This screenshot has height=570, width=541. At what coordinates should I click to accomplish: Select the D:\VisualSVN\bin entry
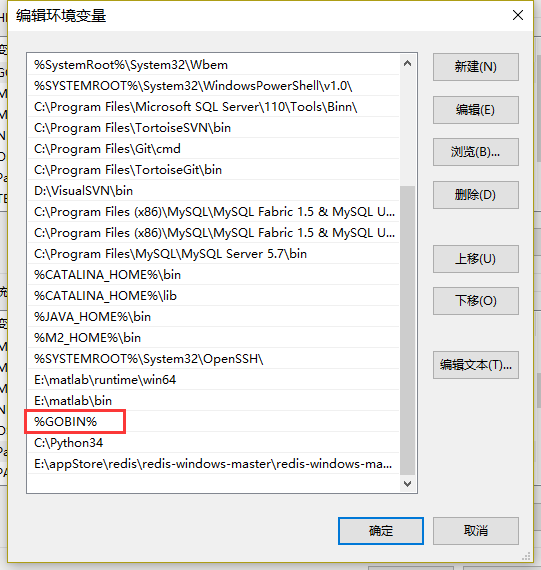213,191
